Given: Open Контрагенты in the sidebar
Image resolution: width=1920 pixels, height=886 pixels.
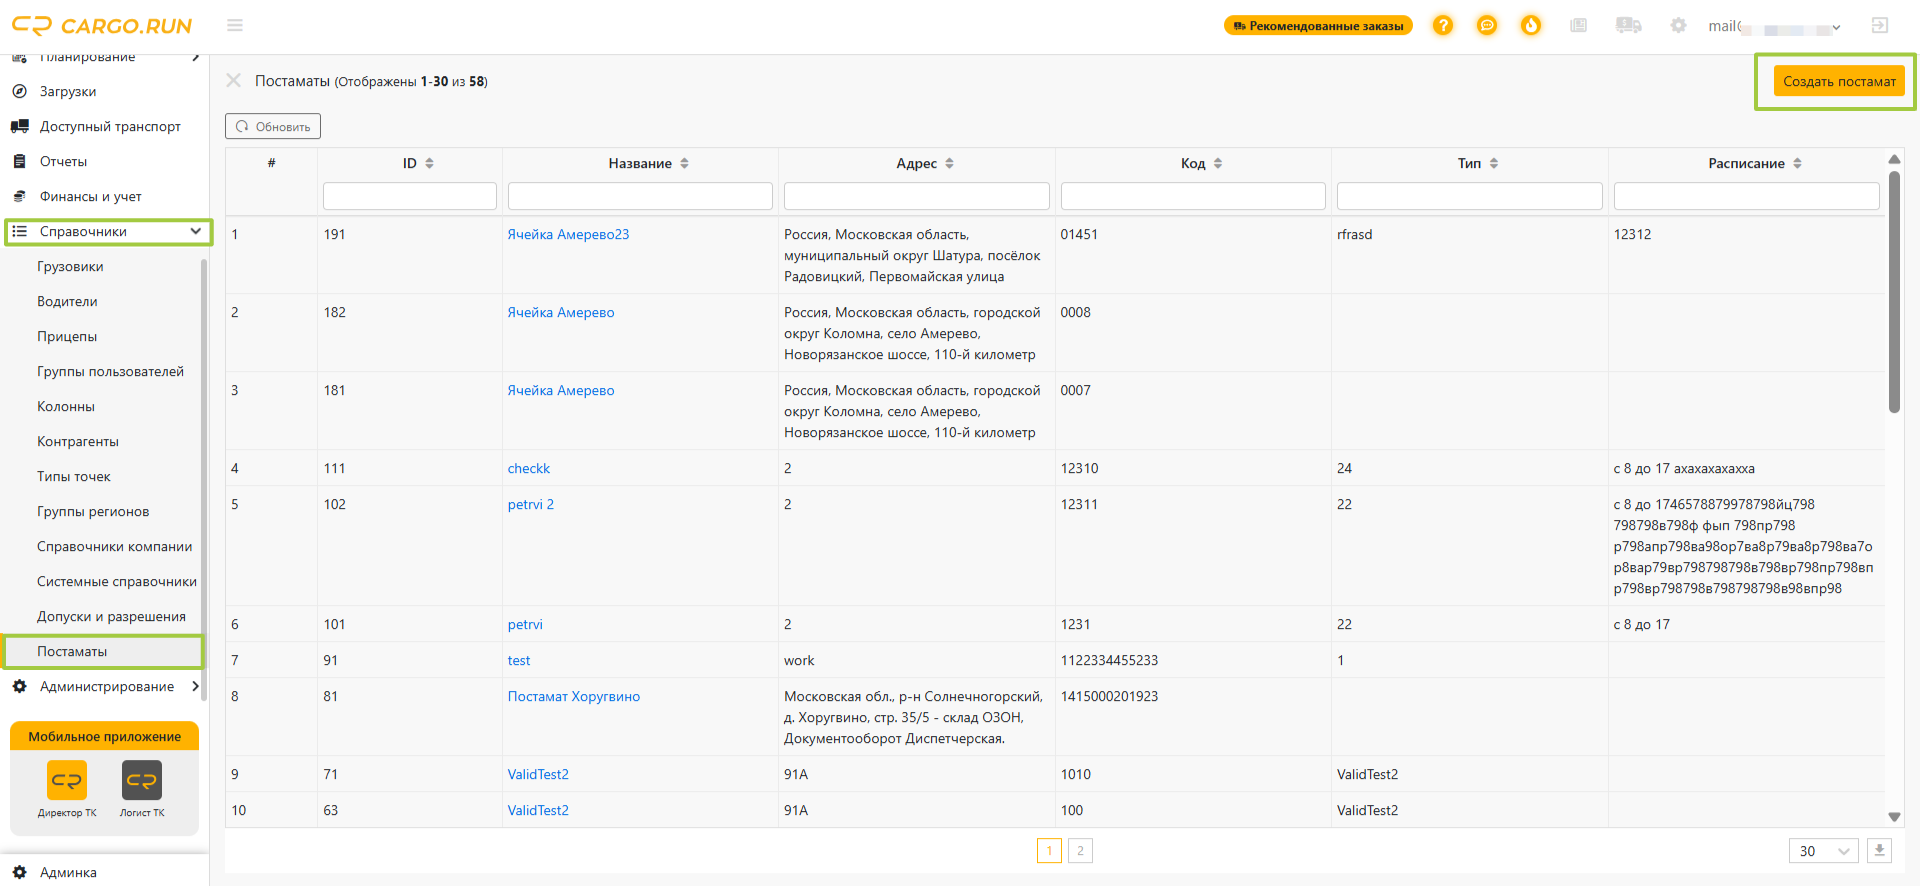Looking at the screenshot, I should click(78, 441).
